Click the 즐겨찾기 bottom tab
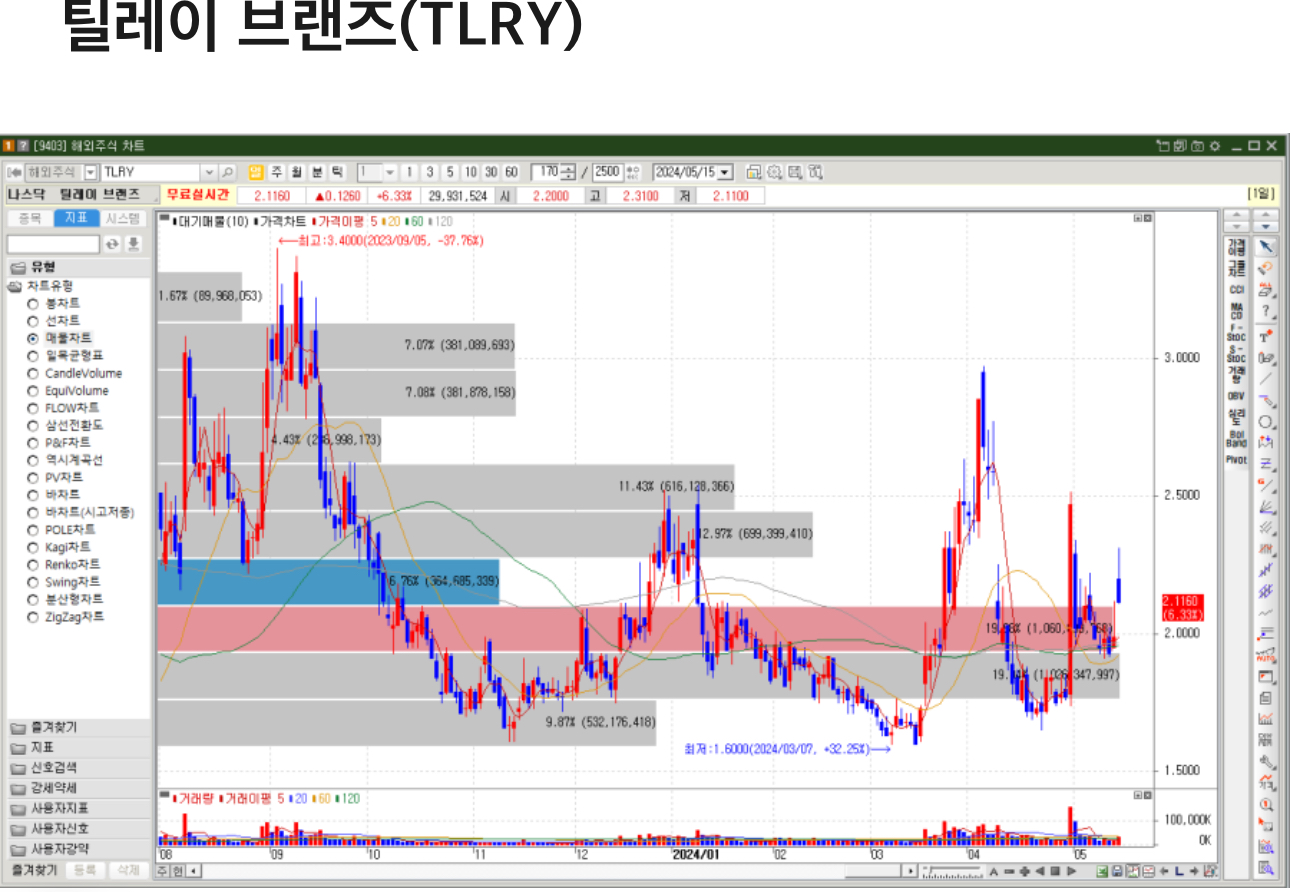 34,871
